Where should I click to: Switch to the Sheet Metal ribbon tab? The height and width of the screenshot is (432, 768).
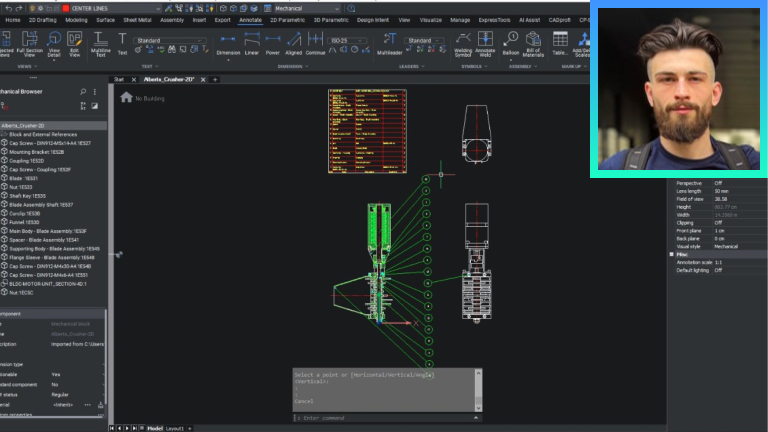point(136,19)
